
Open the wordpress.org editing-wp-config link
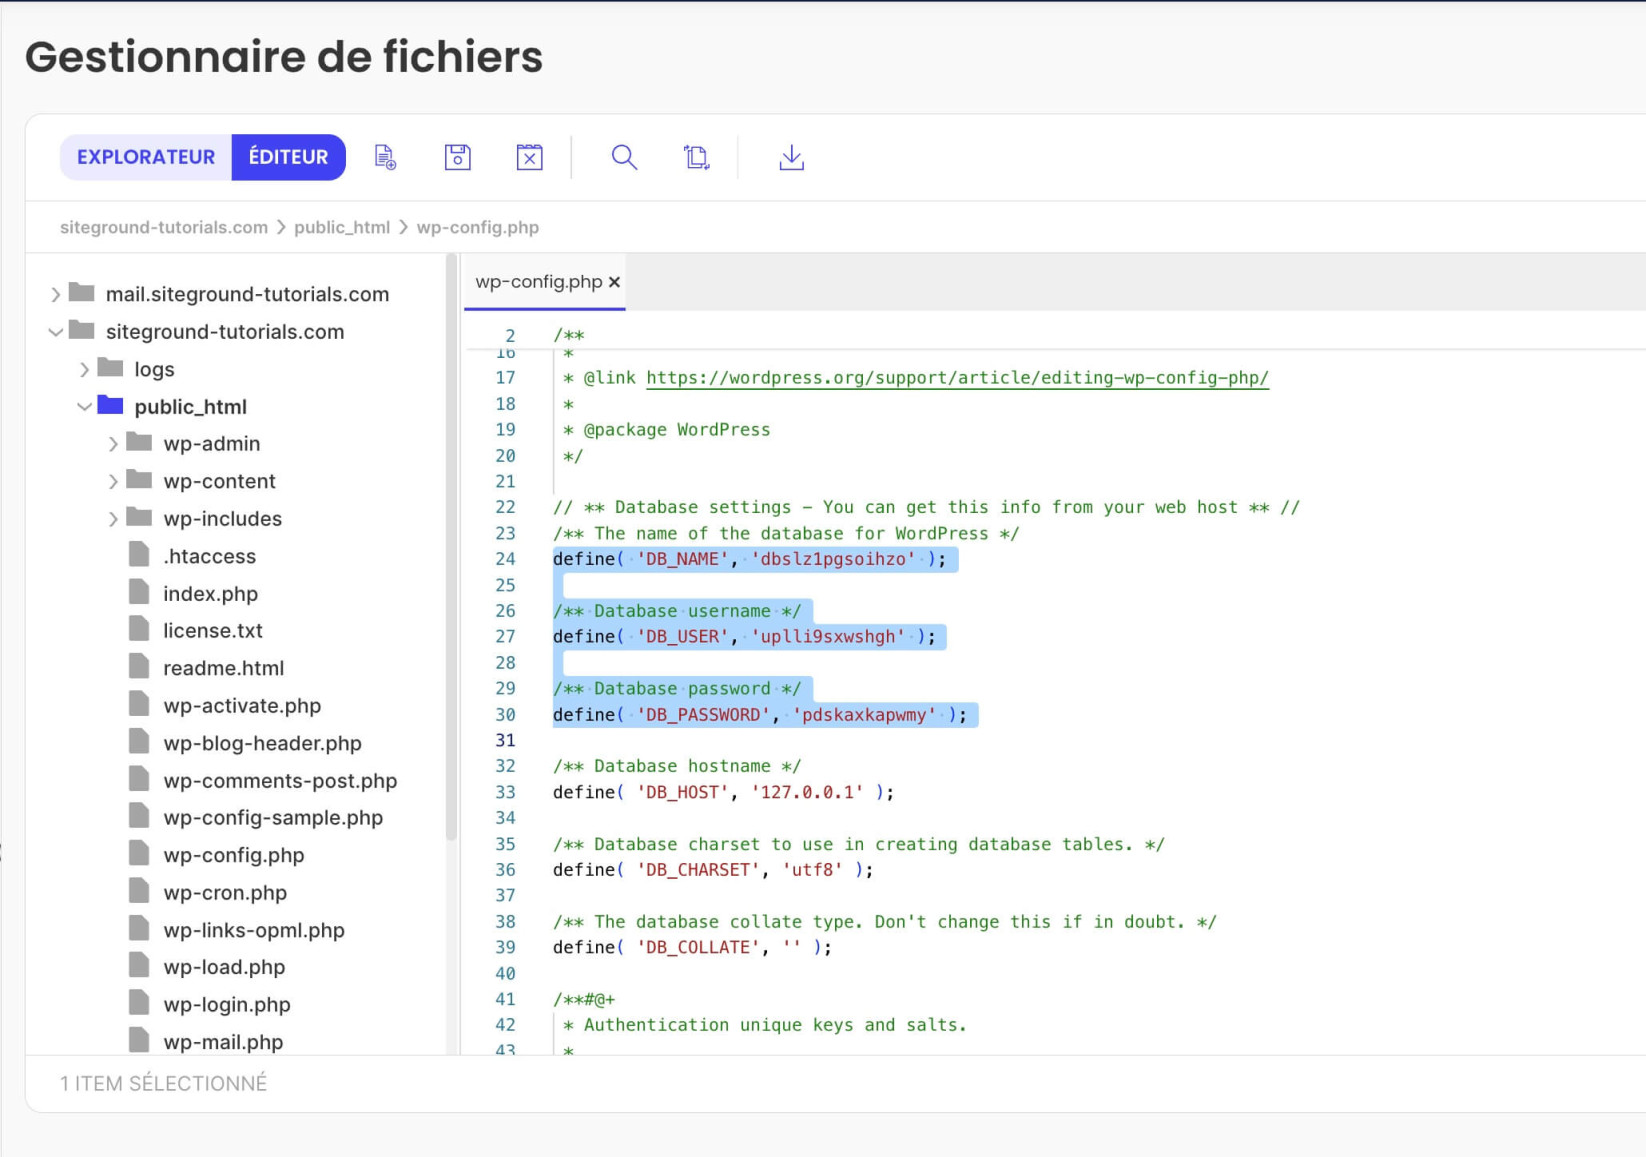pyautogui.click(x=957, y=378)
